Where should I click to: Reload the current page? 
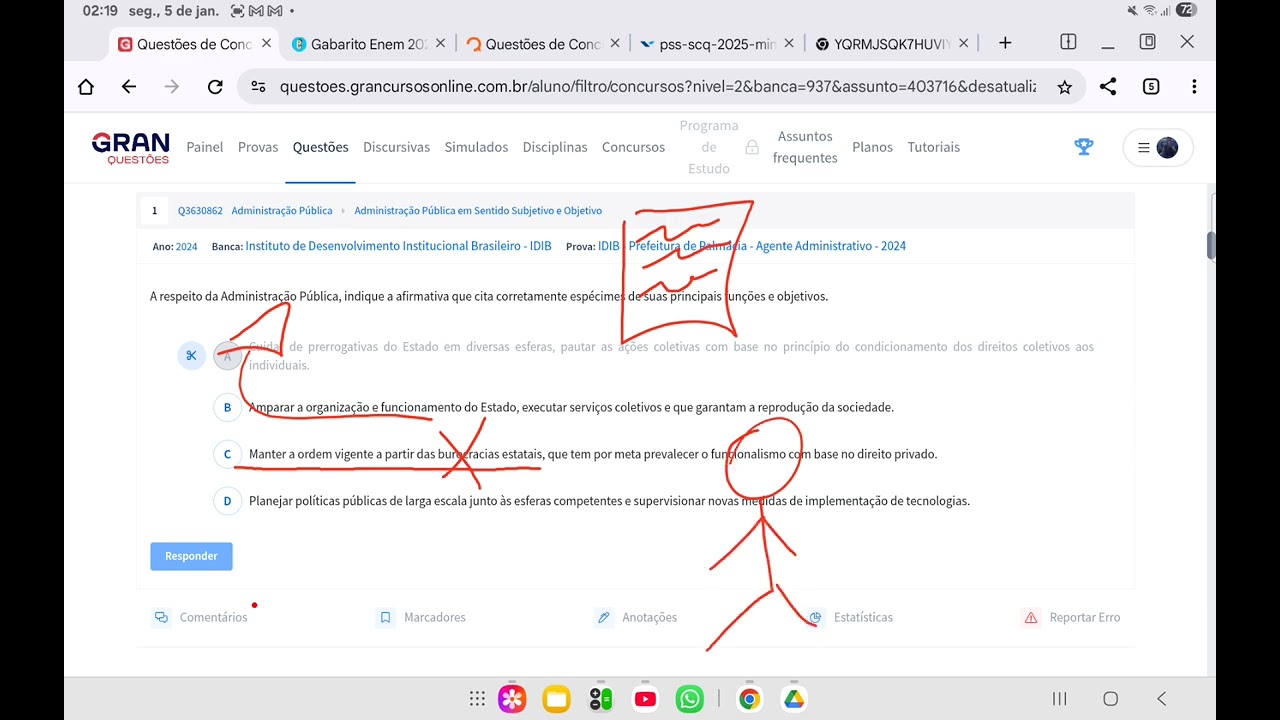tap(215, 87)
